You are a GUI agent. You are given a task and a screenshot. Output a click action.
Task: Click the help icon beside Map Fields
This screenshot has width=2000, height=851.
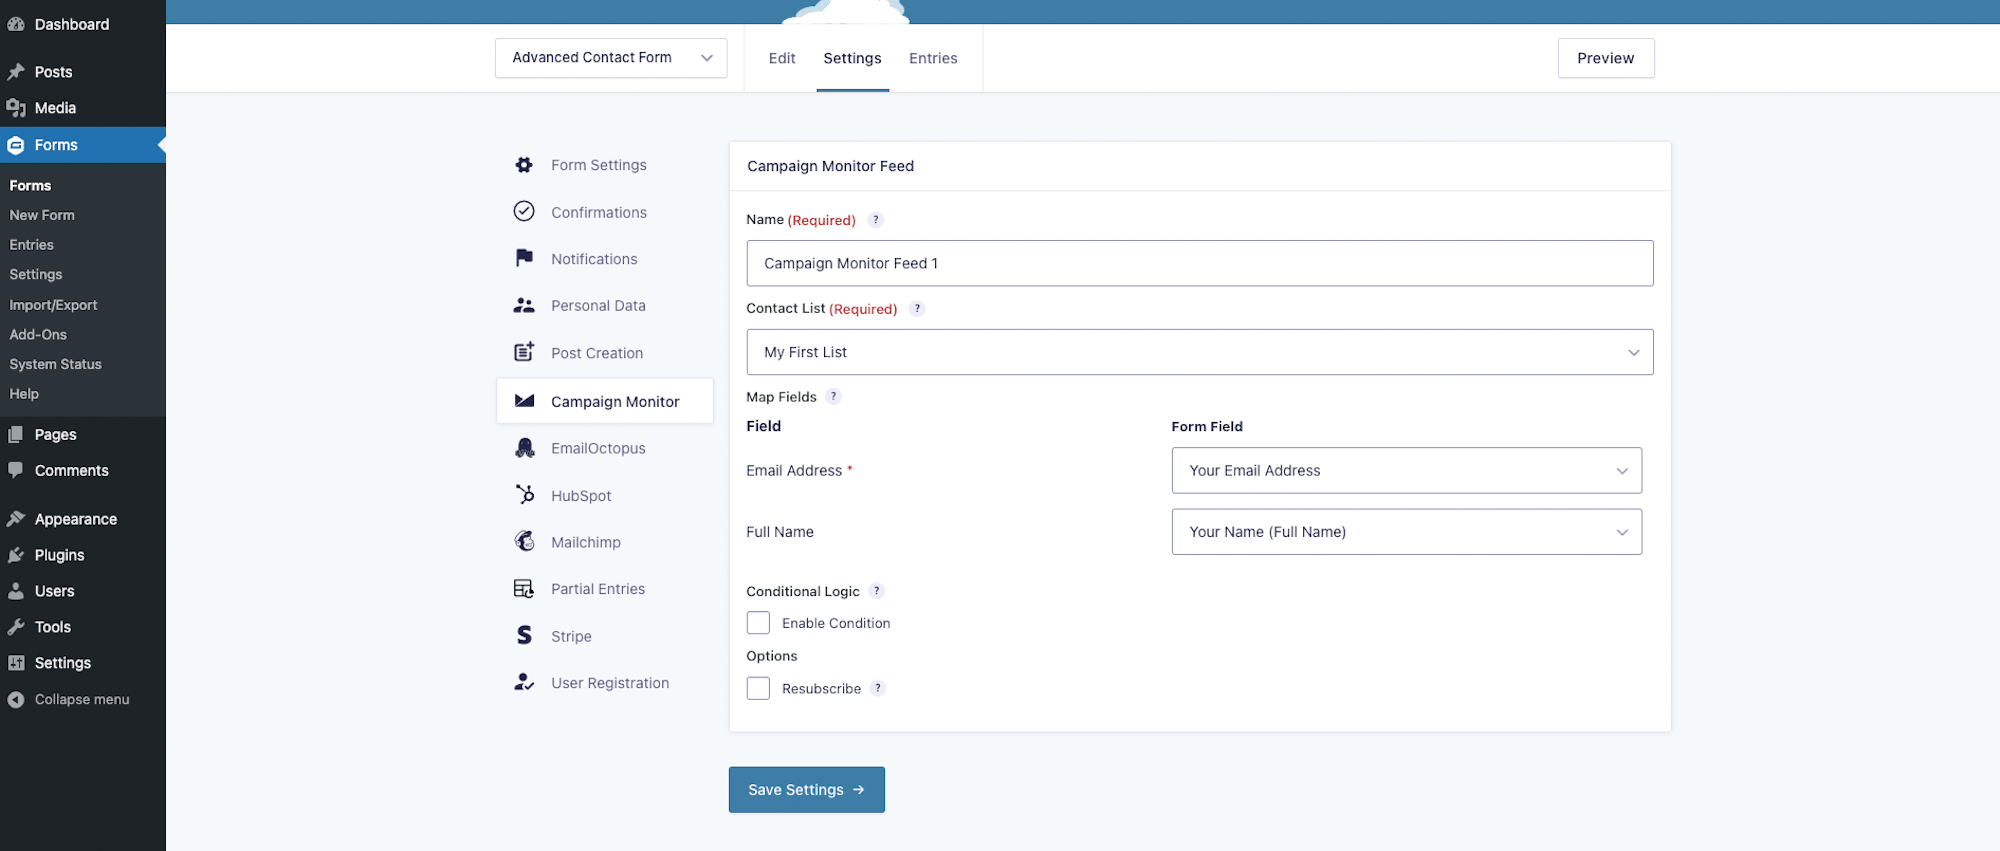[833, 397]
